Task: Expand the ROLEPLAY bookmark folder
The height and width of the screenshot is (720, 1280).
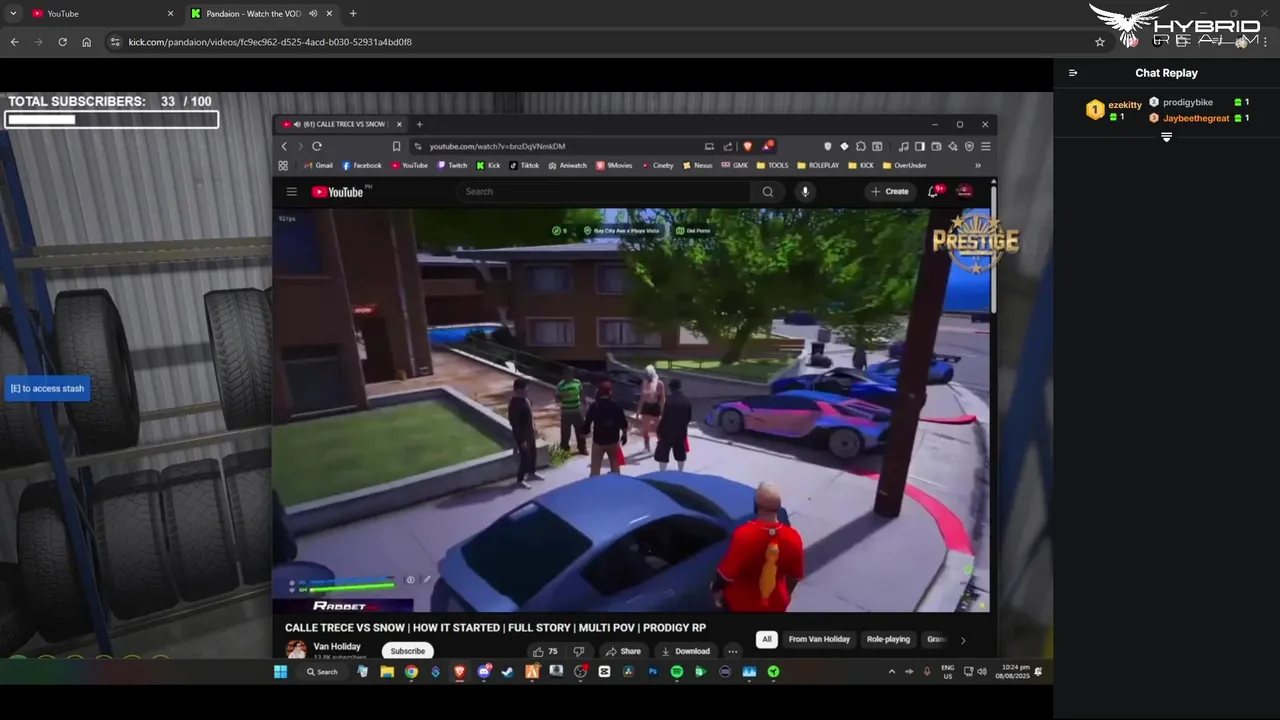Action: coord(818,165)
